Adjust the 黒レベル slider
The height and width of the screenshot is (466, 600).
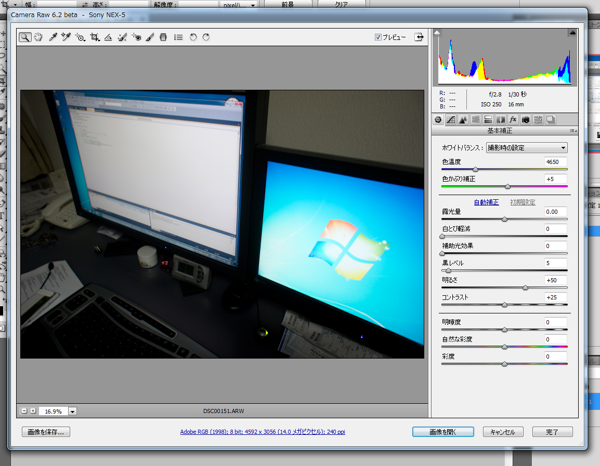448,270
